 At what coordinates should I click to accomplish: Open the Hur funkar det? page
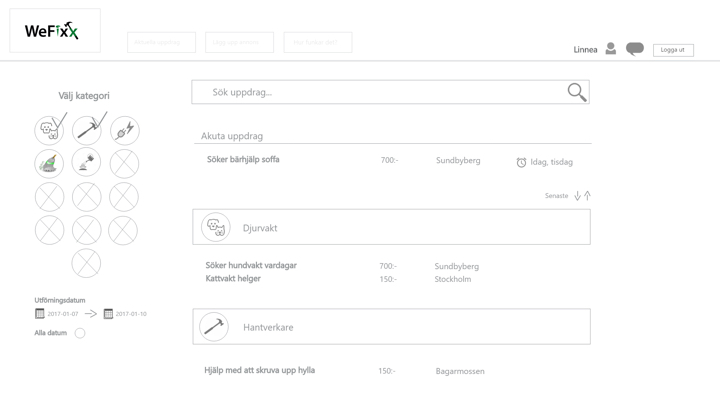click(x=318, y=42)
